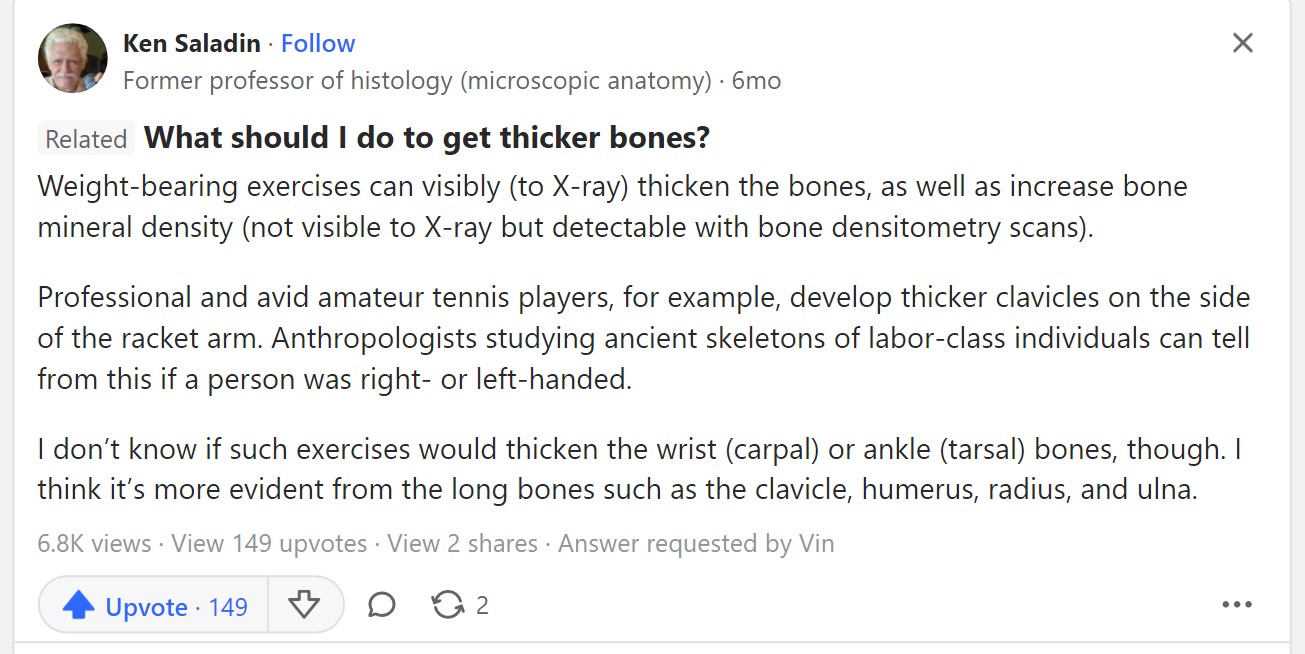Screen dimensions: 1305x654
Task: Visit the Ken Saladin author name link
Action: 191,43
